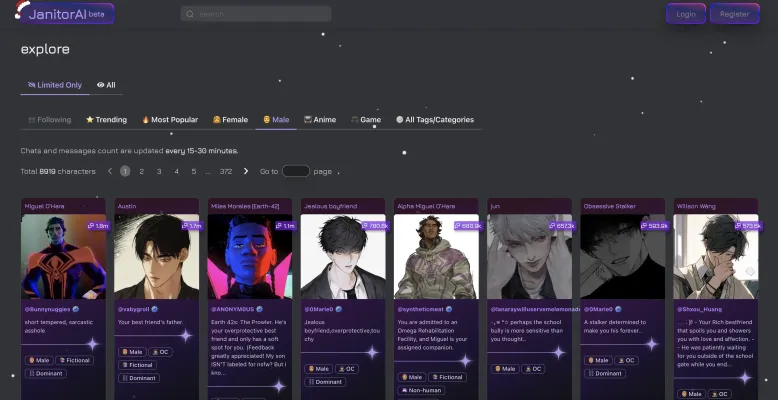
Task: Open the Following tab
Action: [49, 119]
